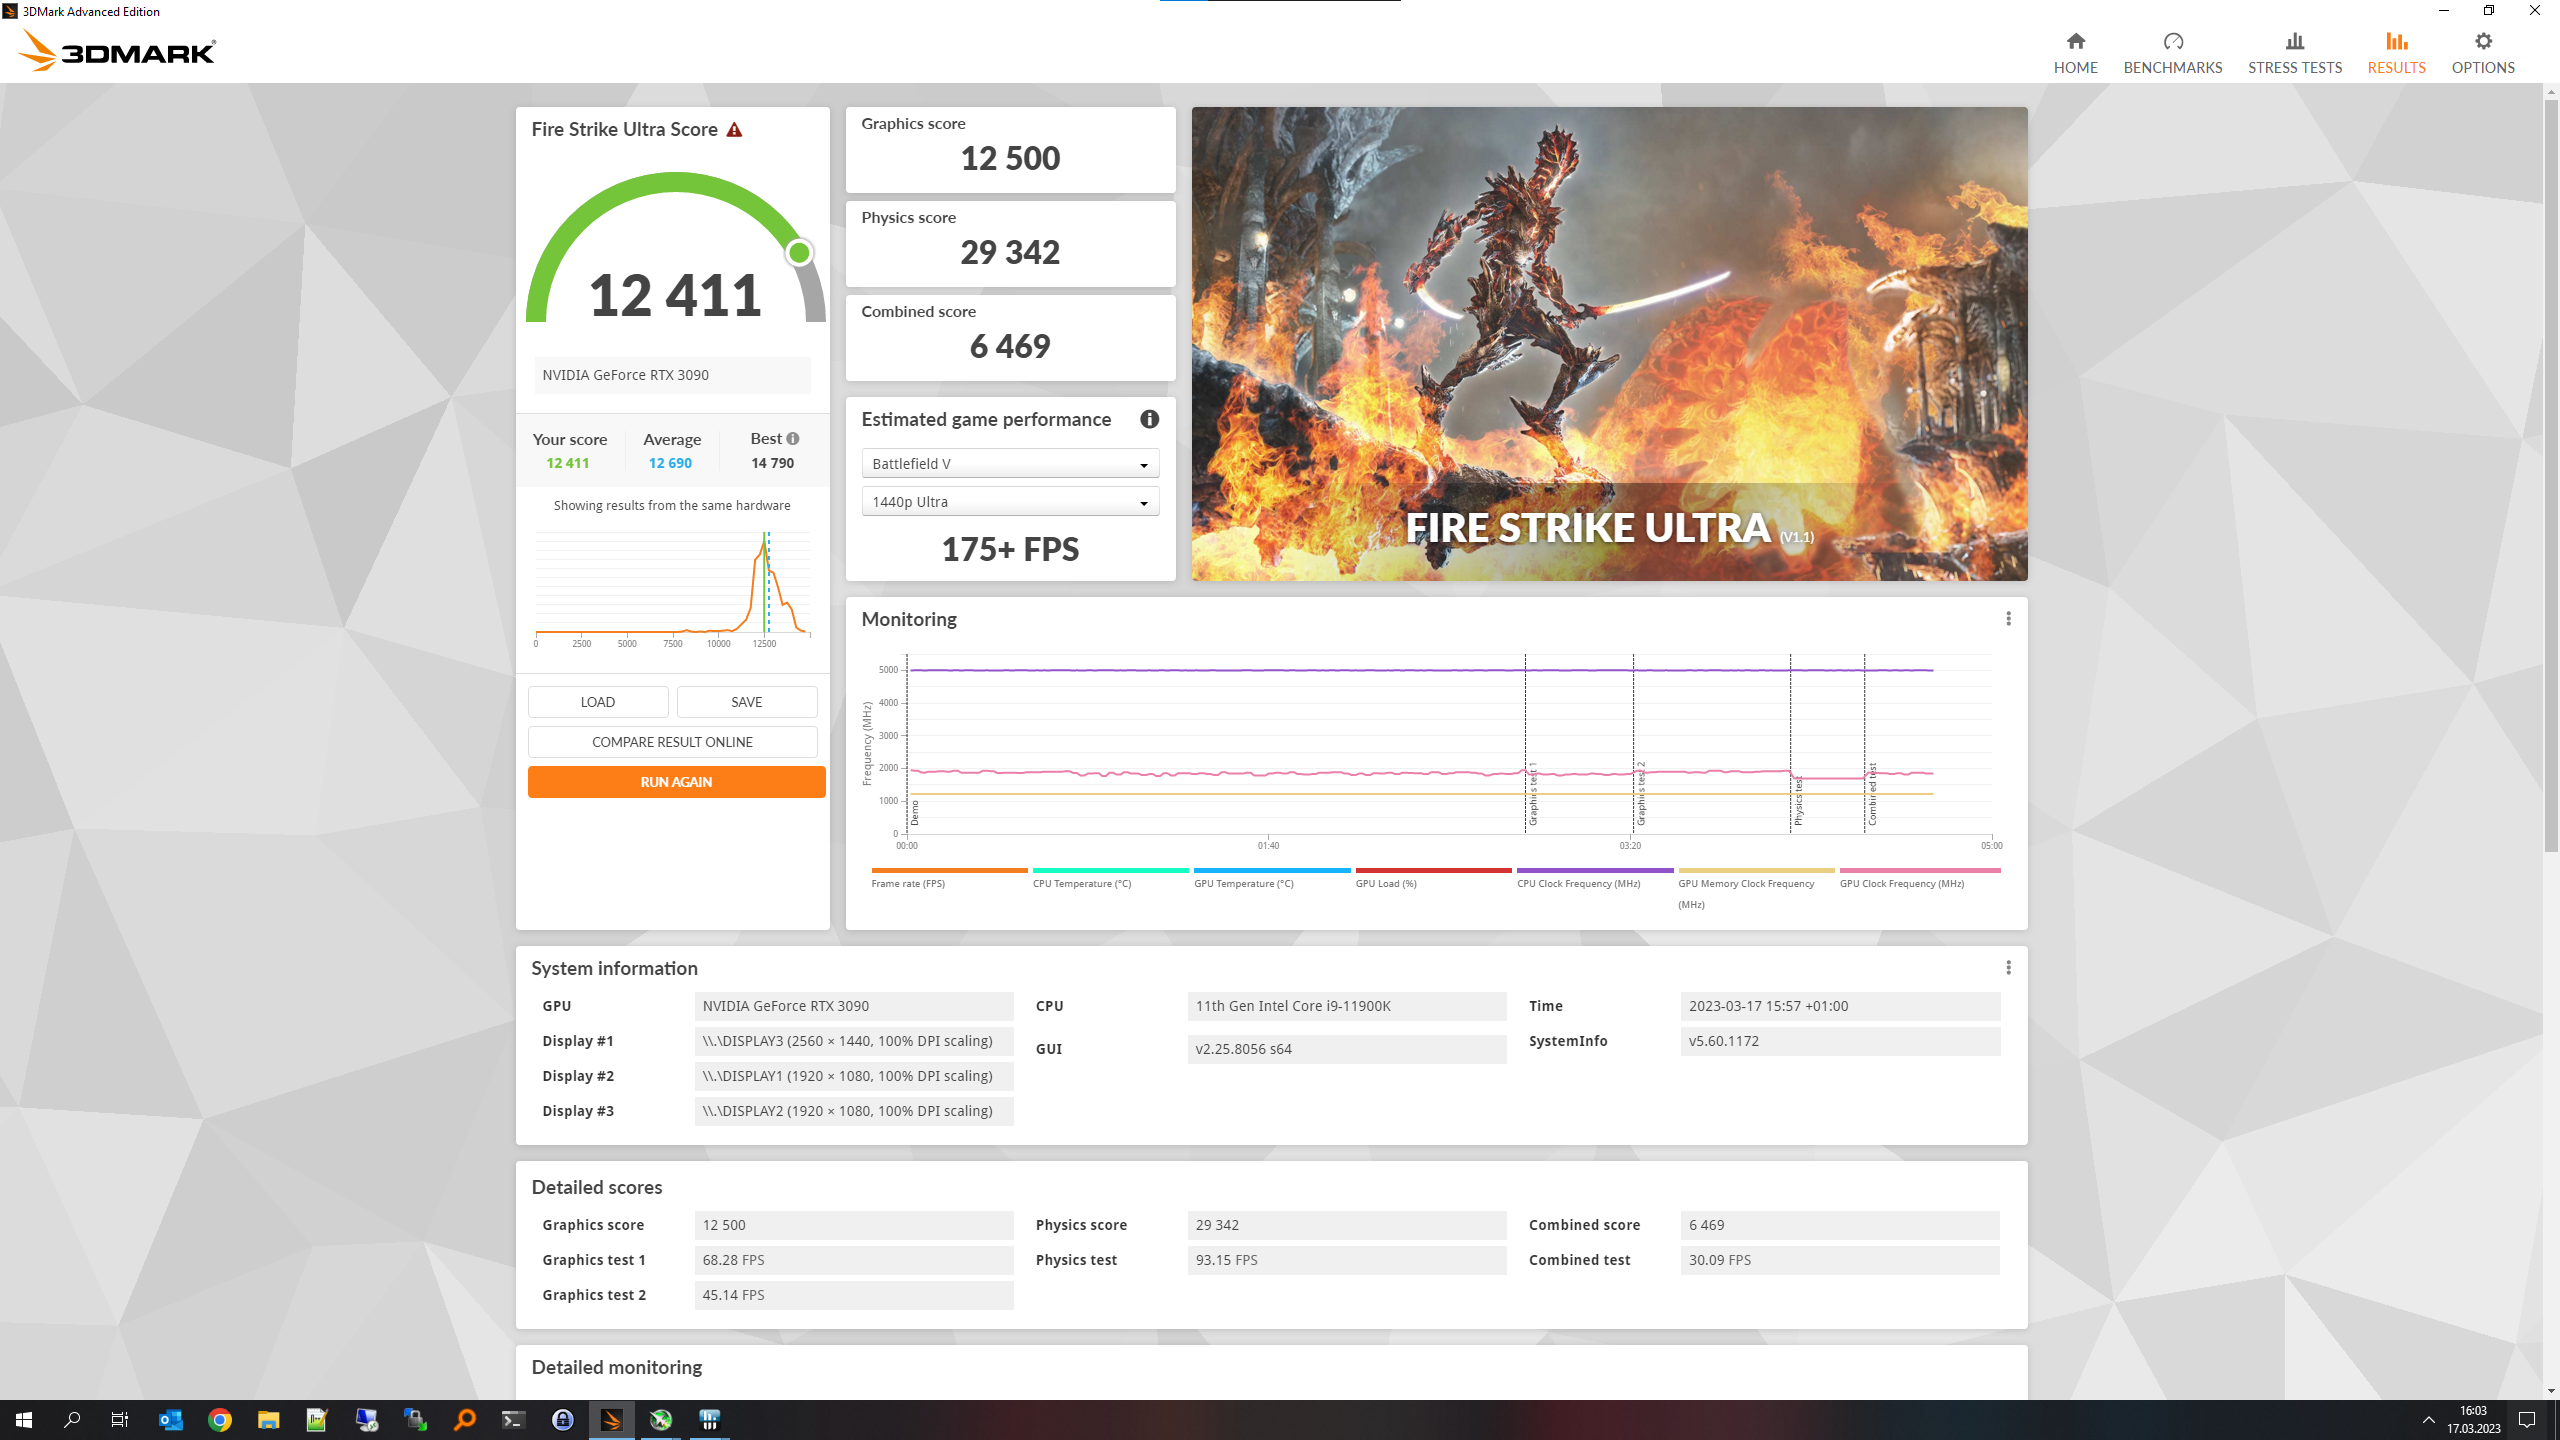Open the System information three-dot menu
2560x1440 pixels.
click(x=2008, y=968)
